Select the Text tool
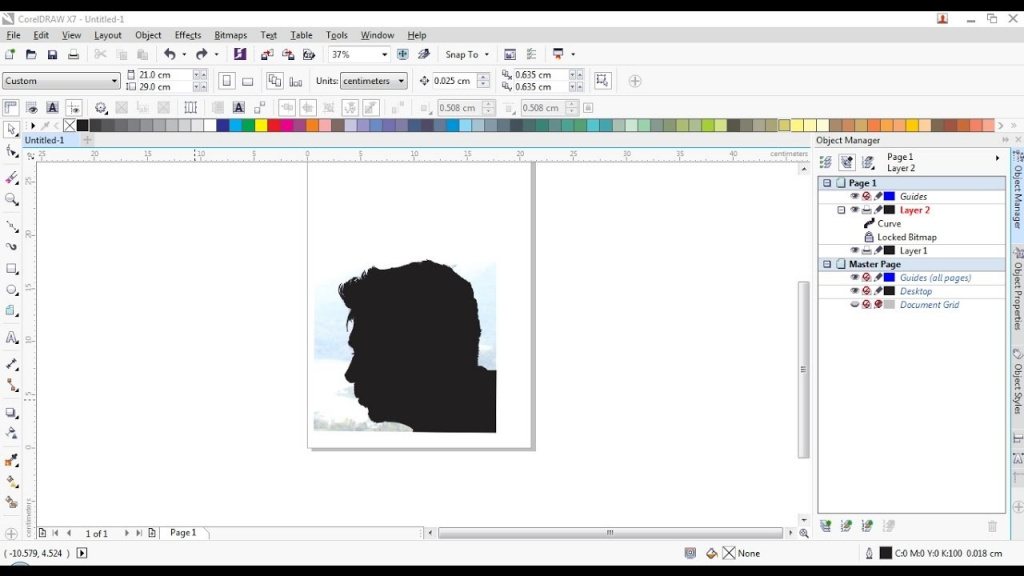 (11, 338)
